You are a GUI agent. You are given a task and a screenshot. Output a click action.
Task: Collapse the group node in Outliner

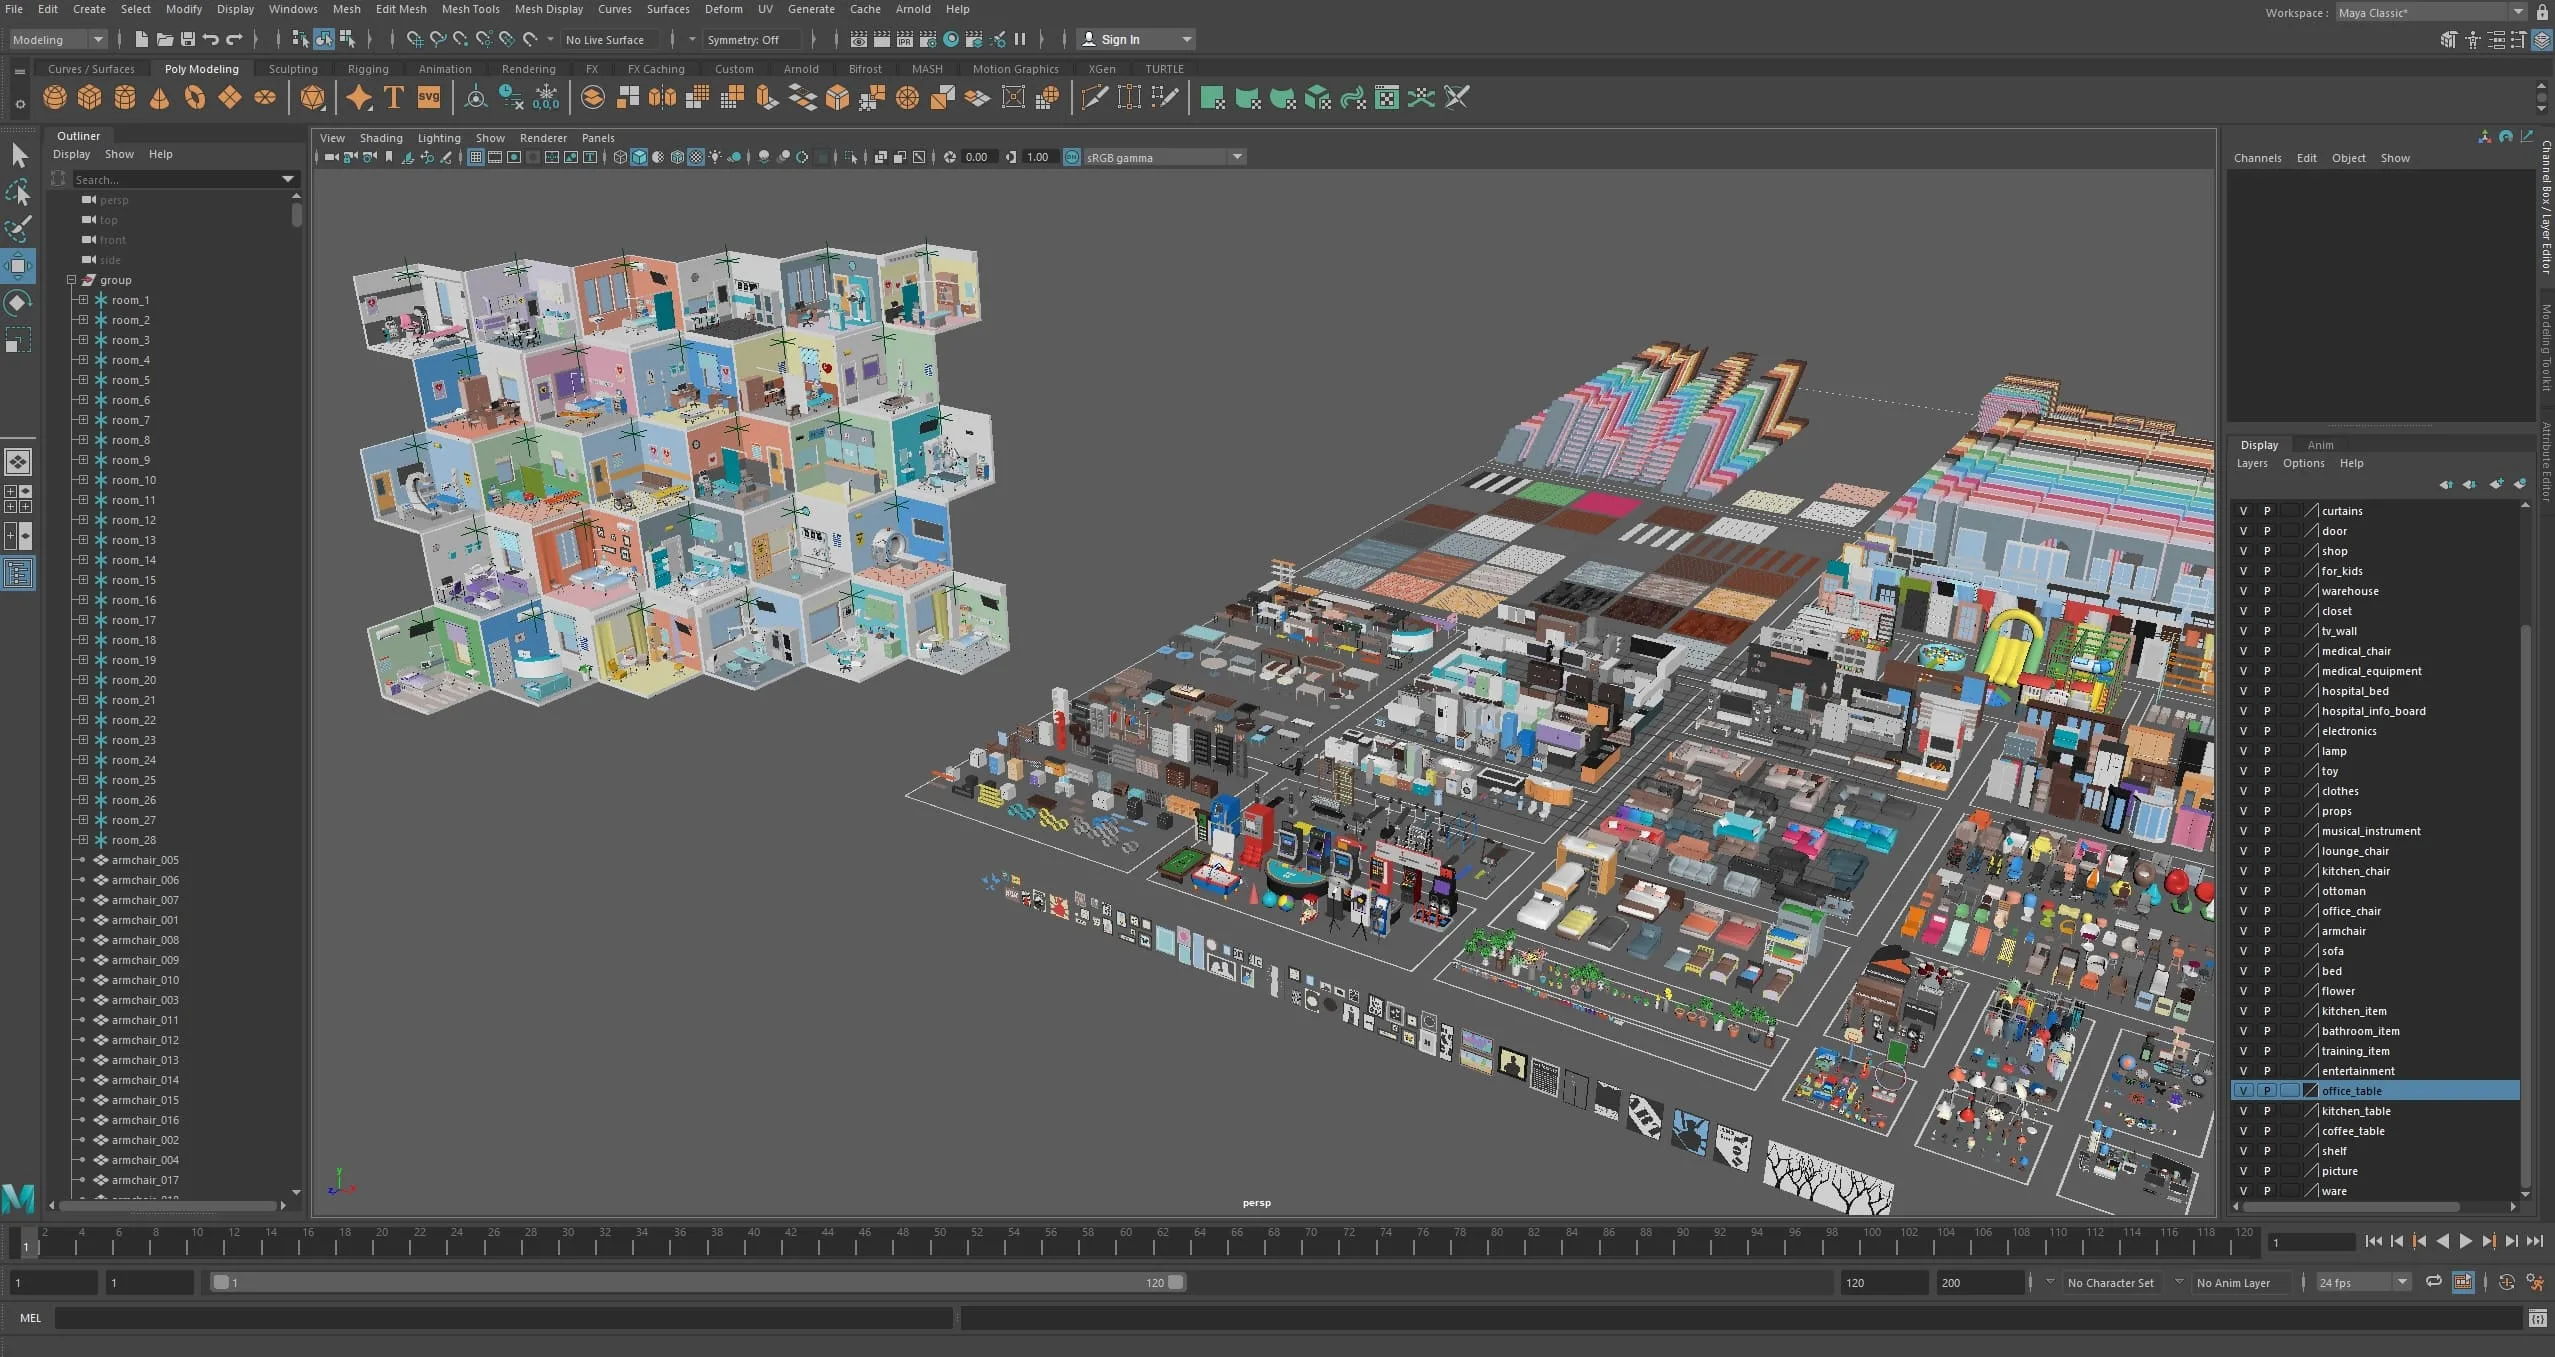[71, 280]
